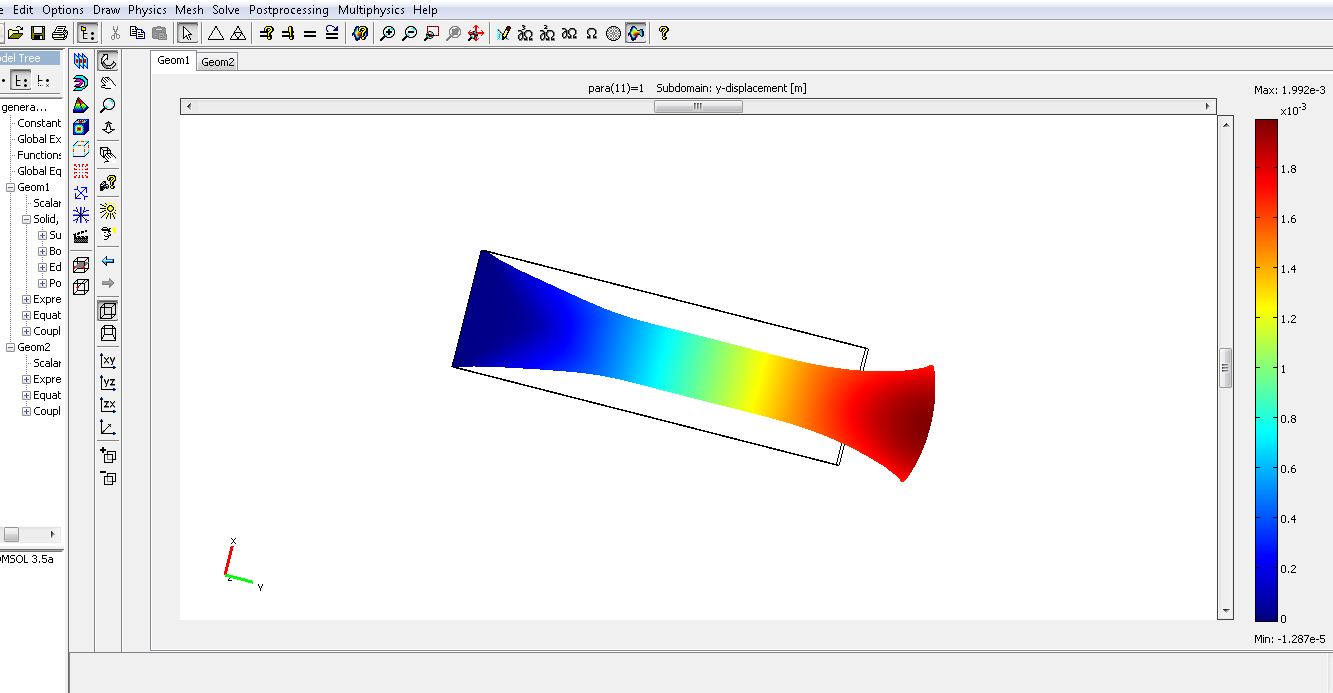Click the Zoom Out magnifier icon
This screenshot has height=693, width=1333.
(410, 33)
